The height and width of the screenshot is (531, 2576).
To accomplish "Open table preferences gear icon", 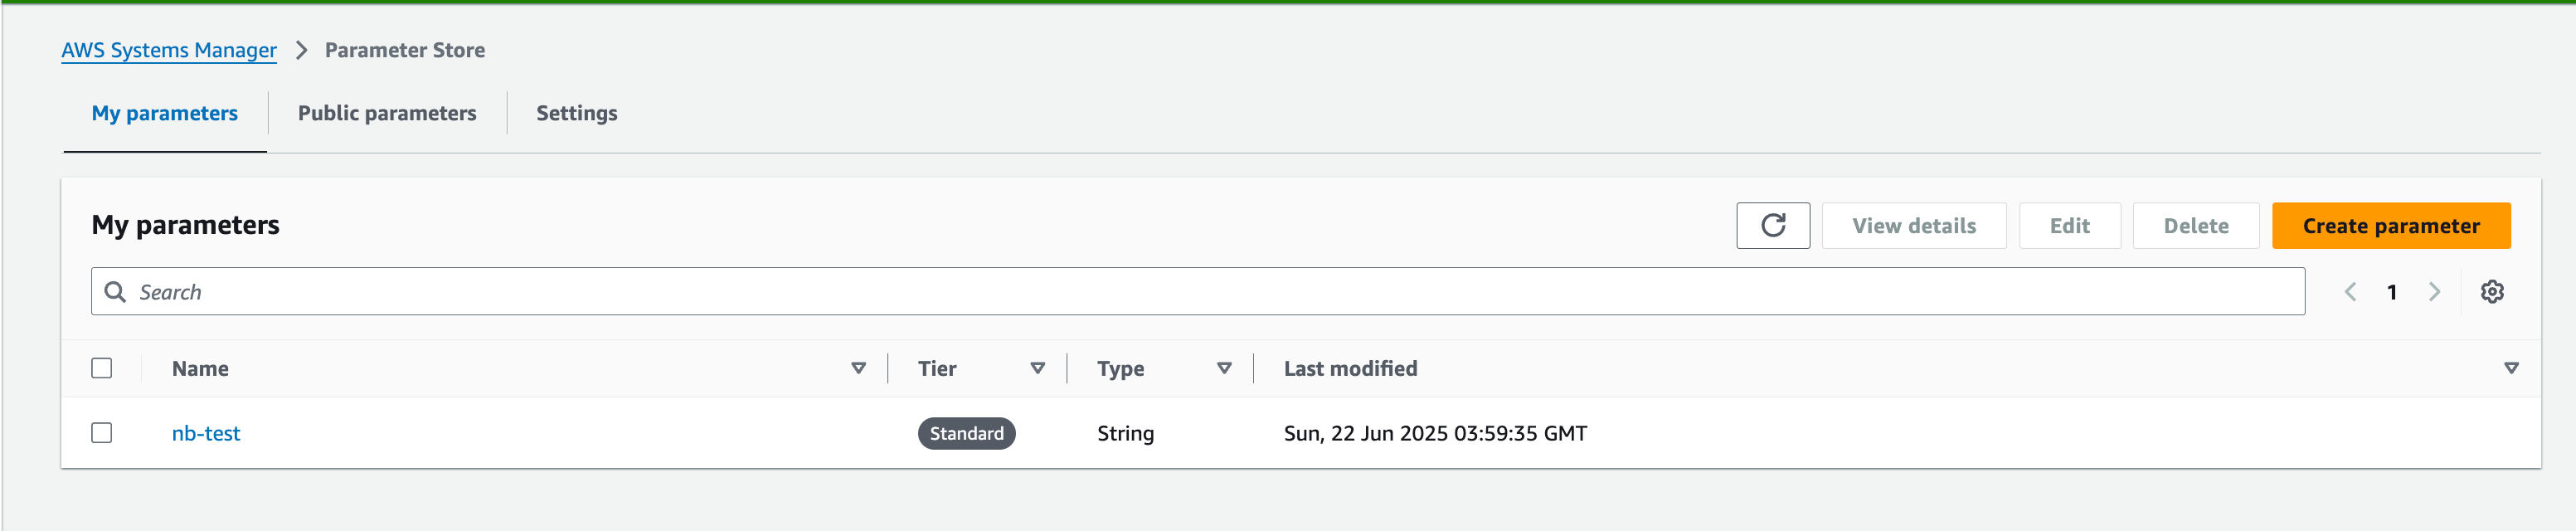I will pos(2491,292).
